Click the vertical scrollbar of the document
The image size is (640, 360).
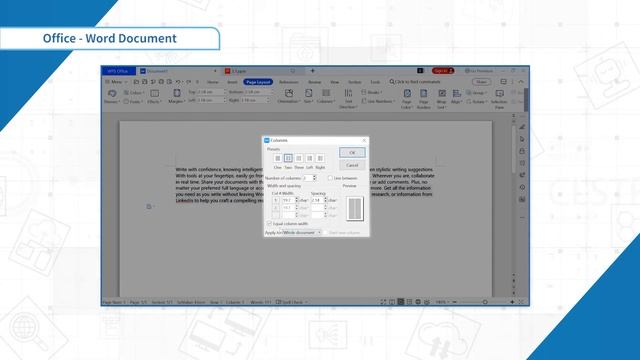pyautogui.click(x=513, y=149)
